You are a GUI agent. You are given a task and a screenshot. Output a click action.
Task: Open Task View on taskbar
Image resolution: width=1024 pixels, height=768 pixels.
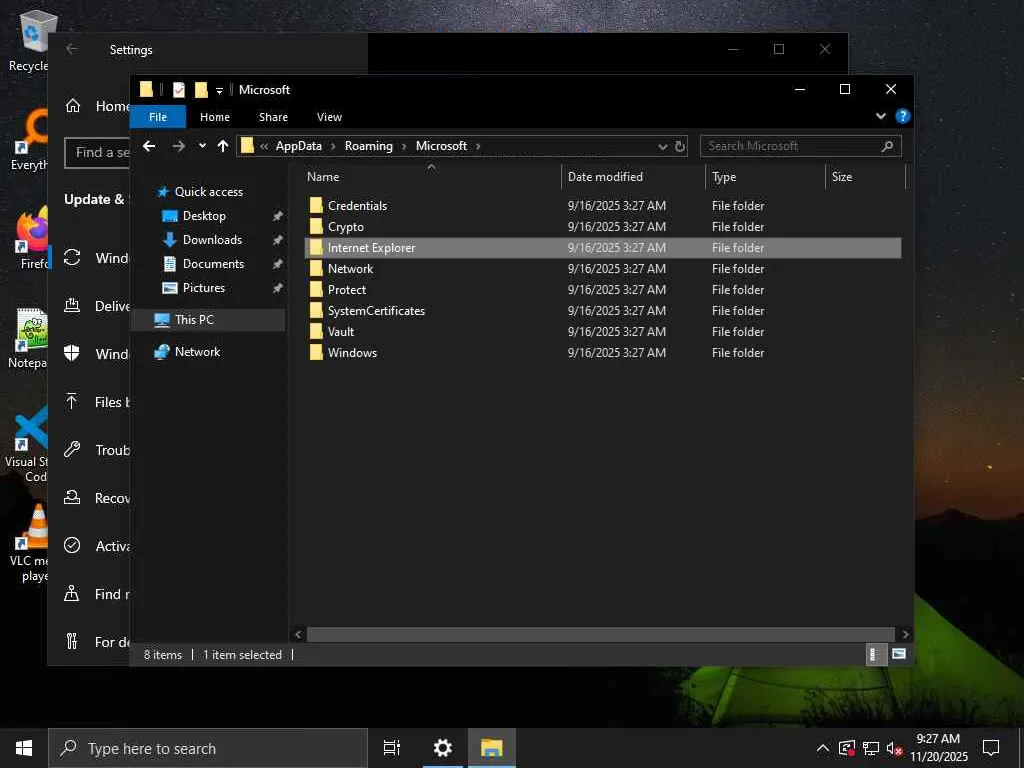tap(392, 748)
